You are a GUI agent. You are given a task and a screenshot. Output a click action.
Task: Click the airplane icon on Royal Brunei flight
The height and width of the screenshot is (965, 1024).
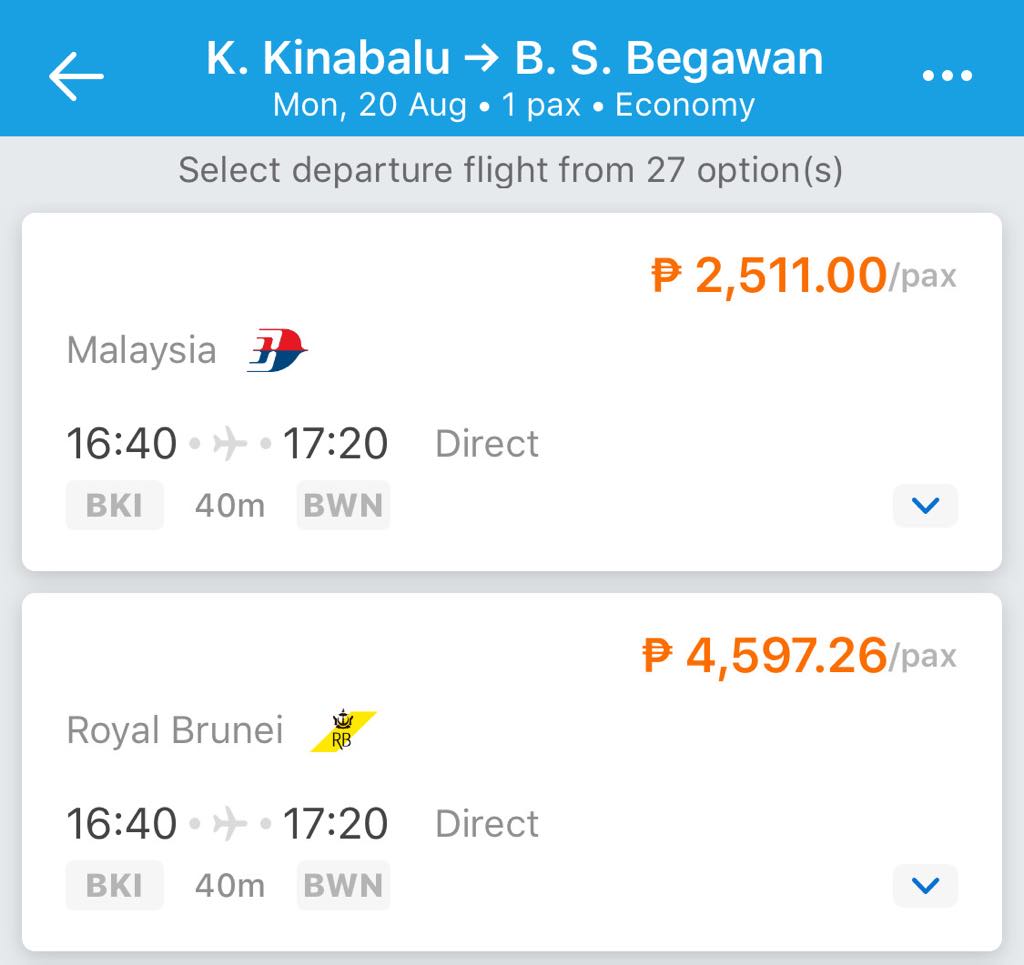coord(230,823)
